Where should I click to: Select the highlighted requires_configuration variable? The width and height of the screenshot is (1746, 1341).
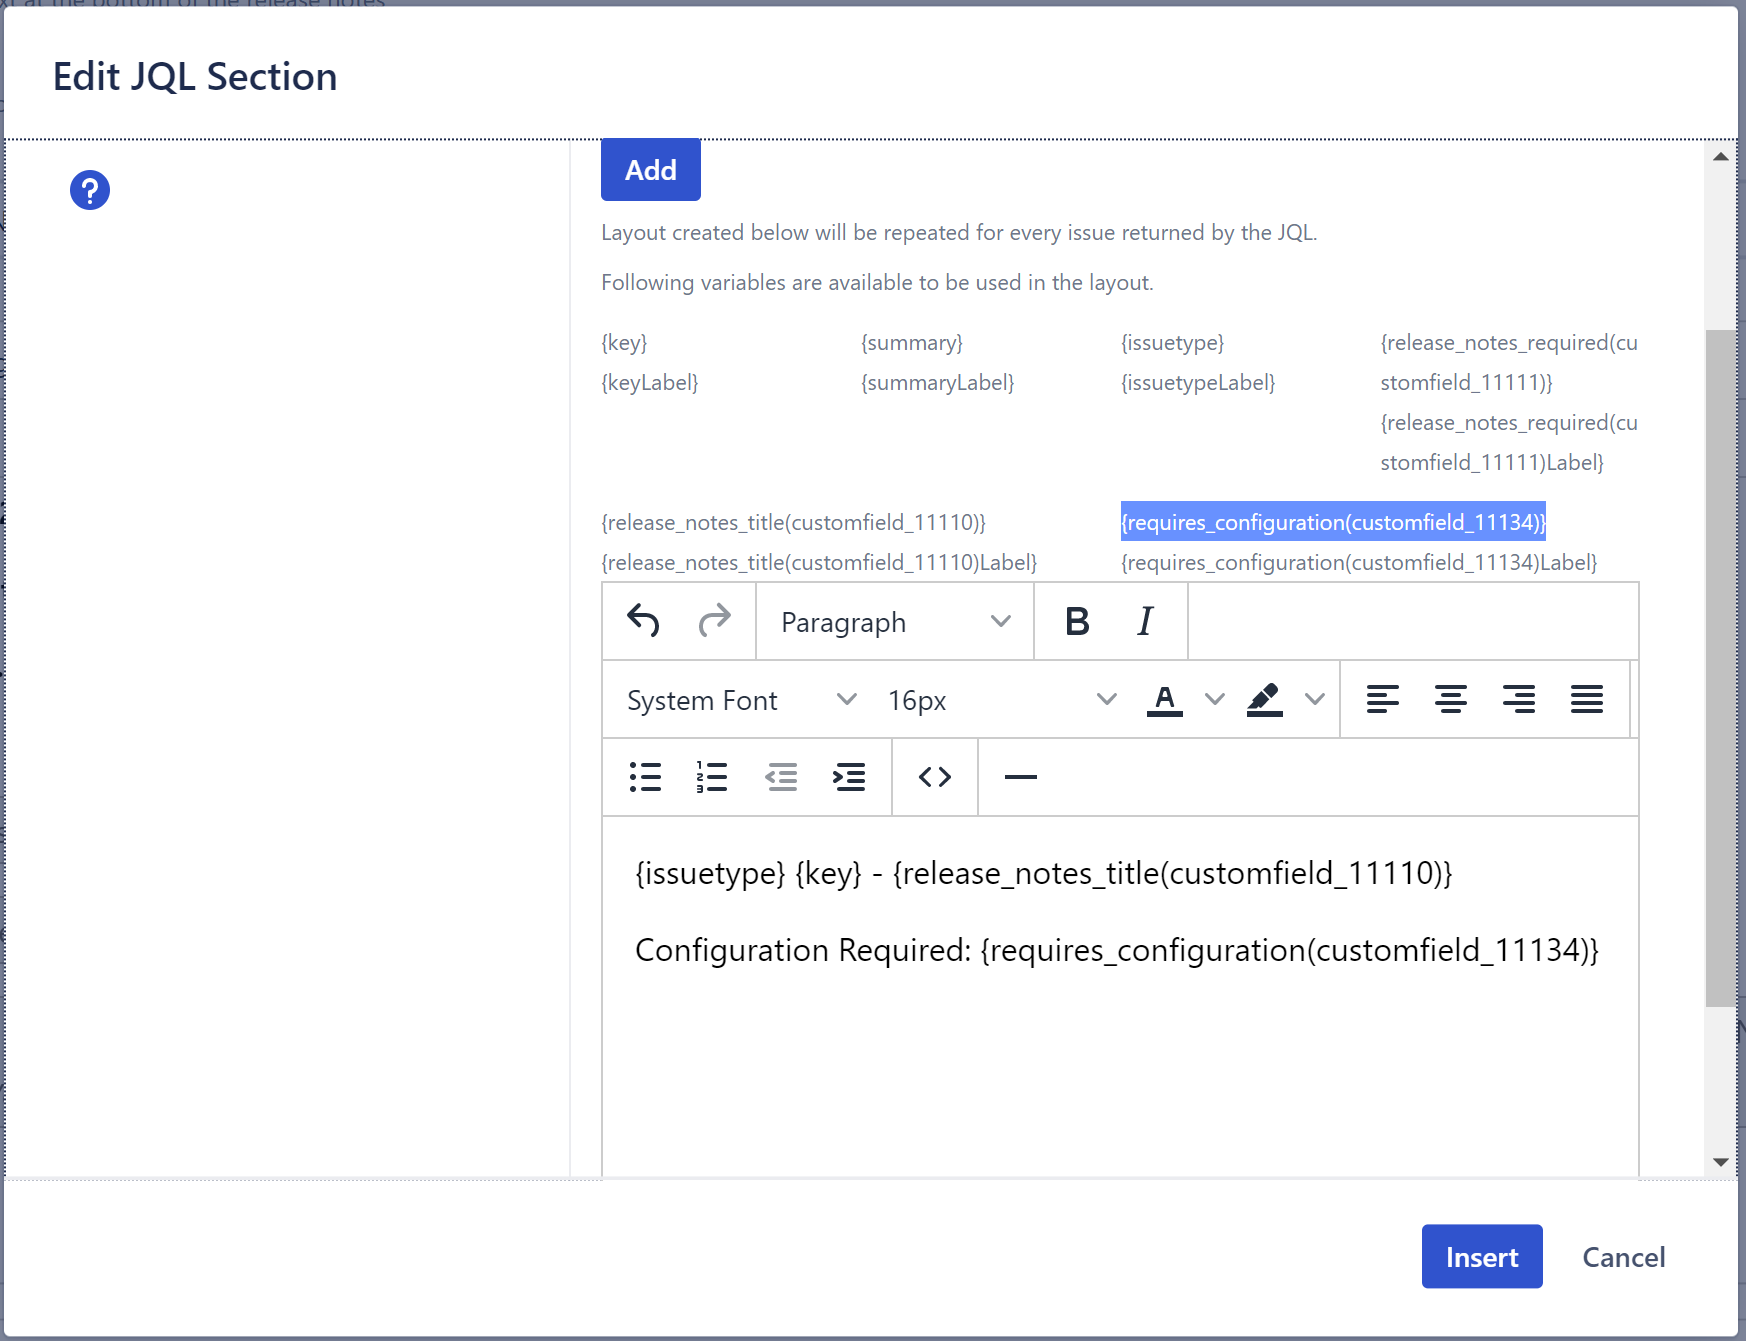click(1333, 521)
